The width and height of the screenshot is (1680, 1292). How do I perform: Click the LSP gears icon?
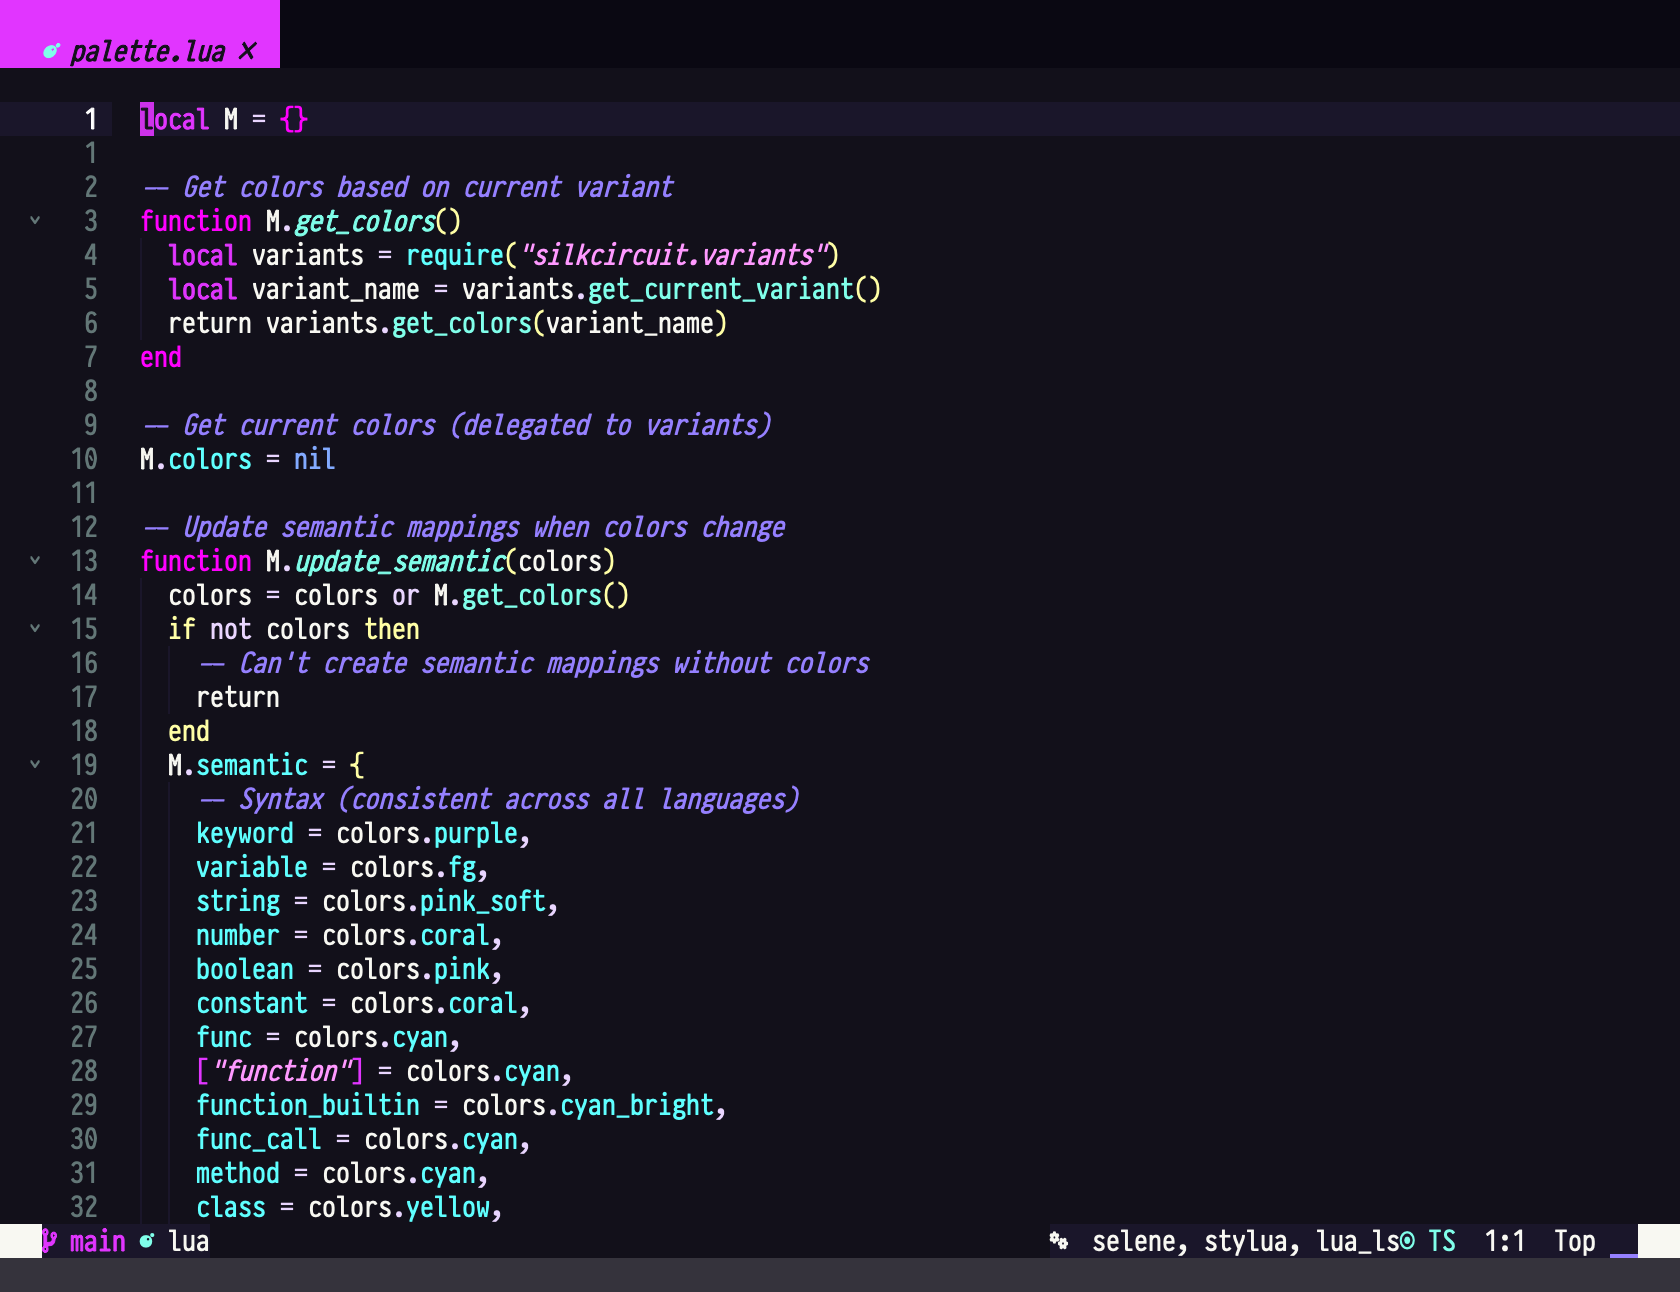1059,1241
